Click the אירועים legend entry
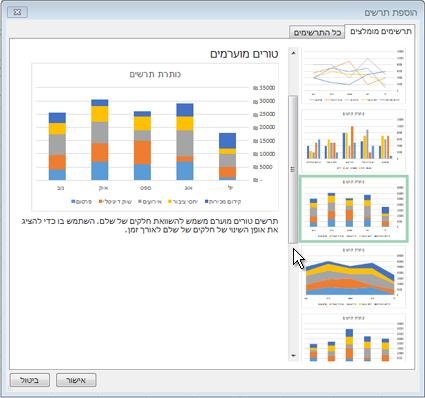Viewport: 425px width, 398px height. pyautogui.click(x=150, y=202)
